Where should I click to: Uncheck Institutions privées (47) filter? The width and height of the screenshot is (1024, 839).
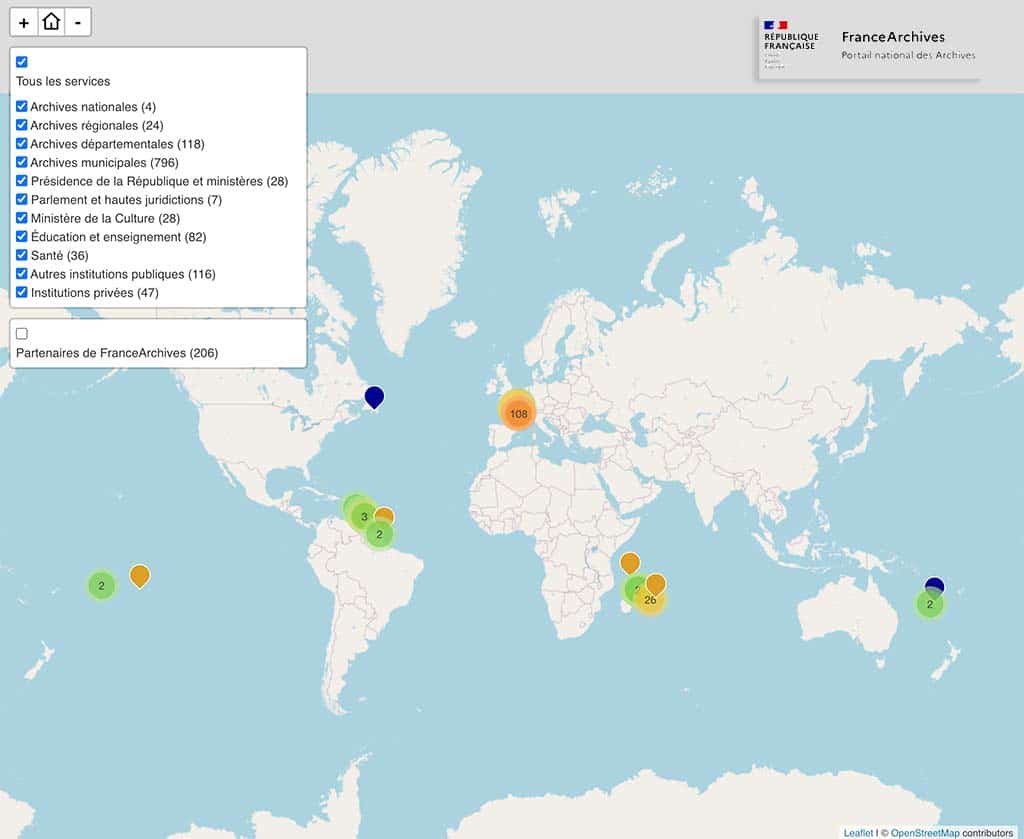click(x=22, y=292)
